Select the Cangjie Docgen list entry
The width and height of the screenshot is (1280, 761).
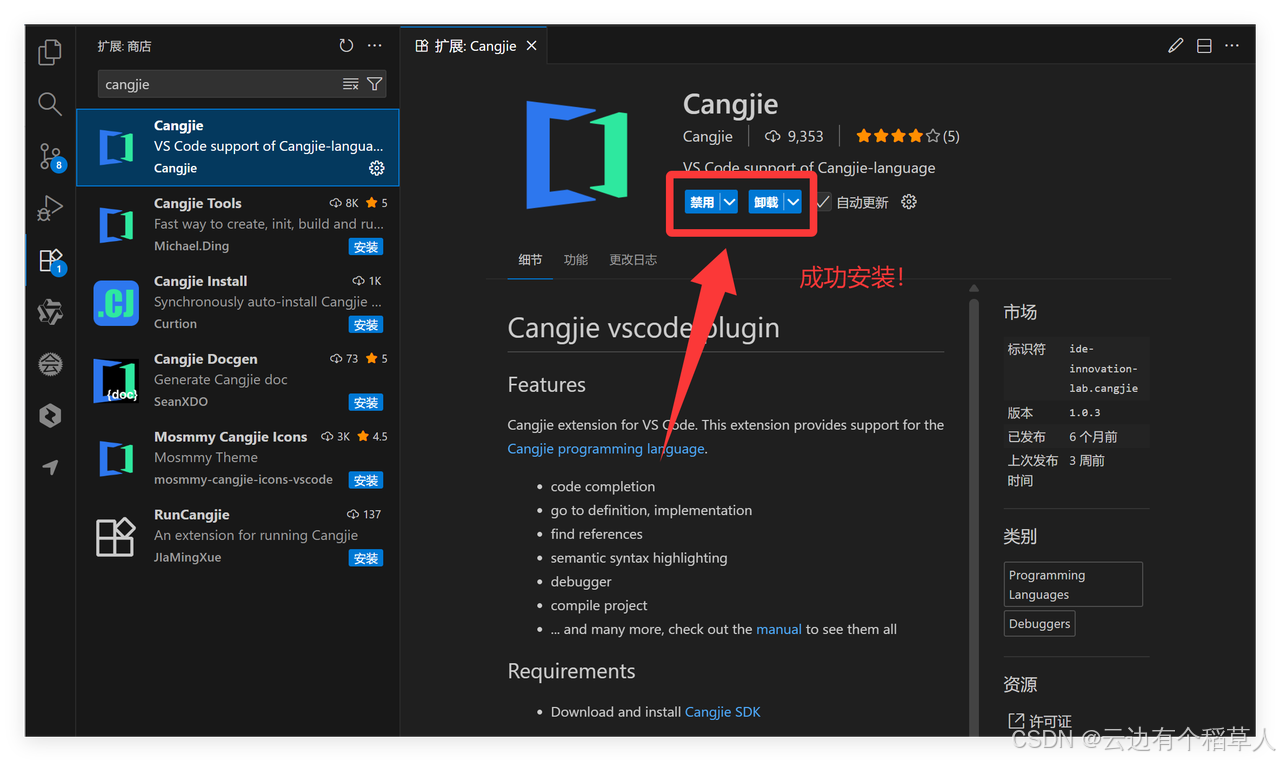click(238, 381)
